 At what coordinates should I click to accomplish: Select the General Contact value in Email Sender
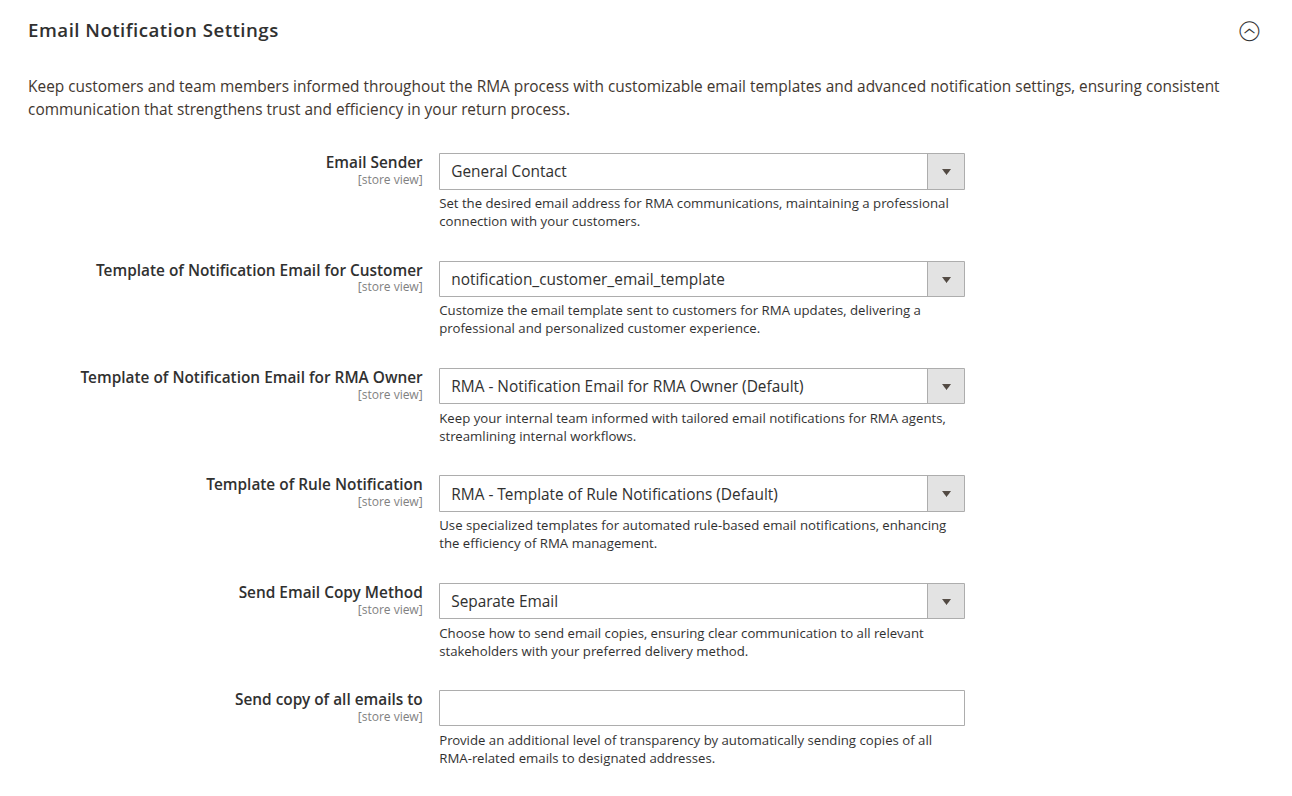[x=508, y=171]
